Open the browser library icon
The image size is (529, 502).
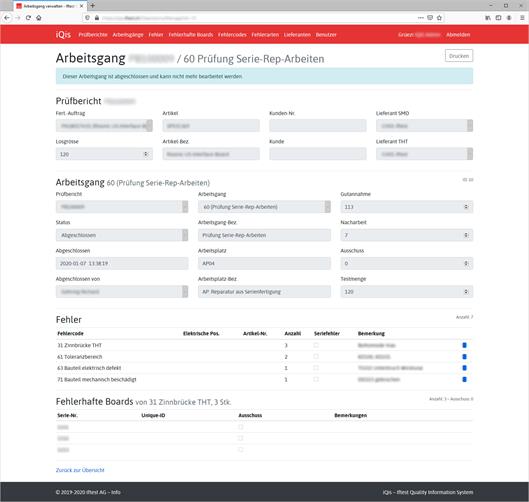click(x=488, y=18)
